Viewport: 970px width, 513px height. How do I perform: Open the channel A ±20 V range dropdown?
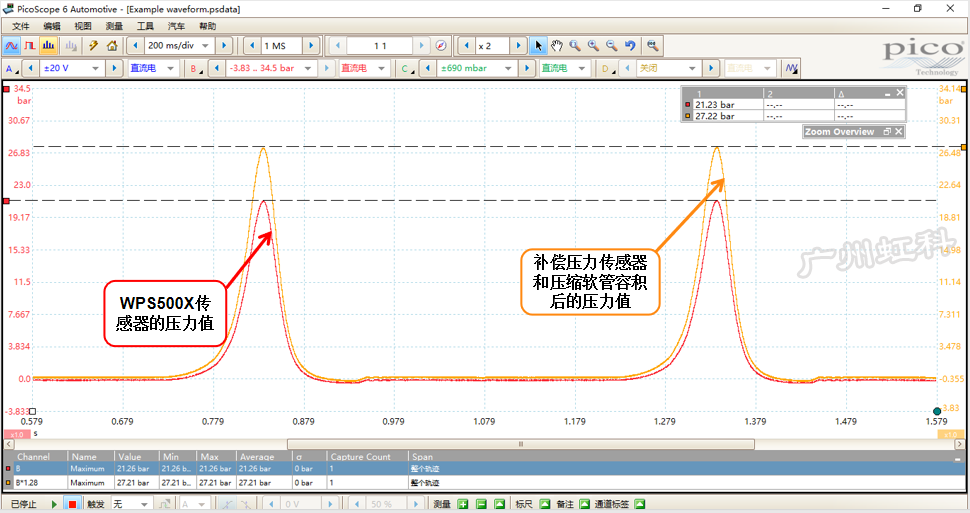(95, 68)
